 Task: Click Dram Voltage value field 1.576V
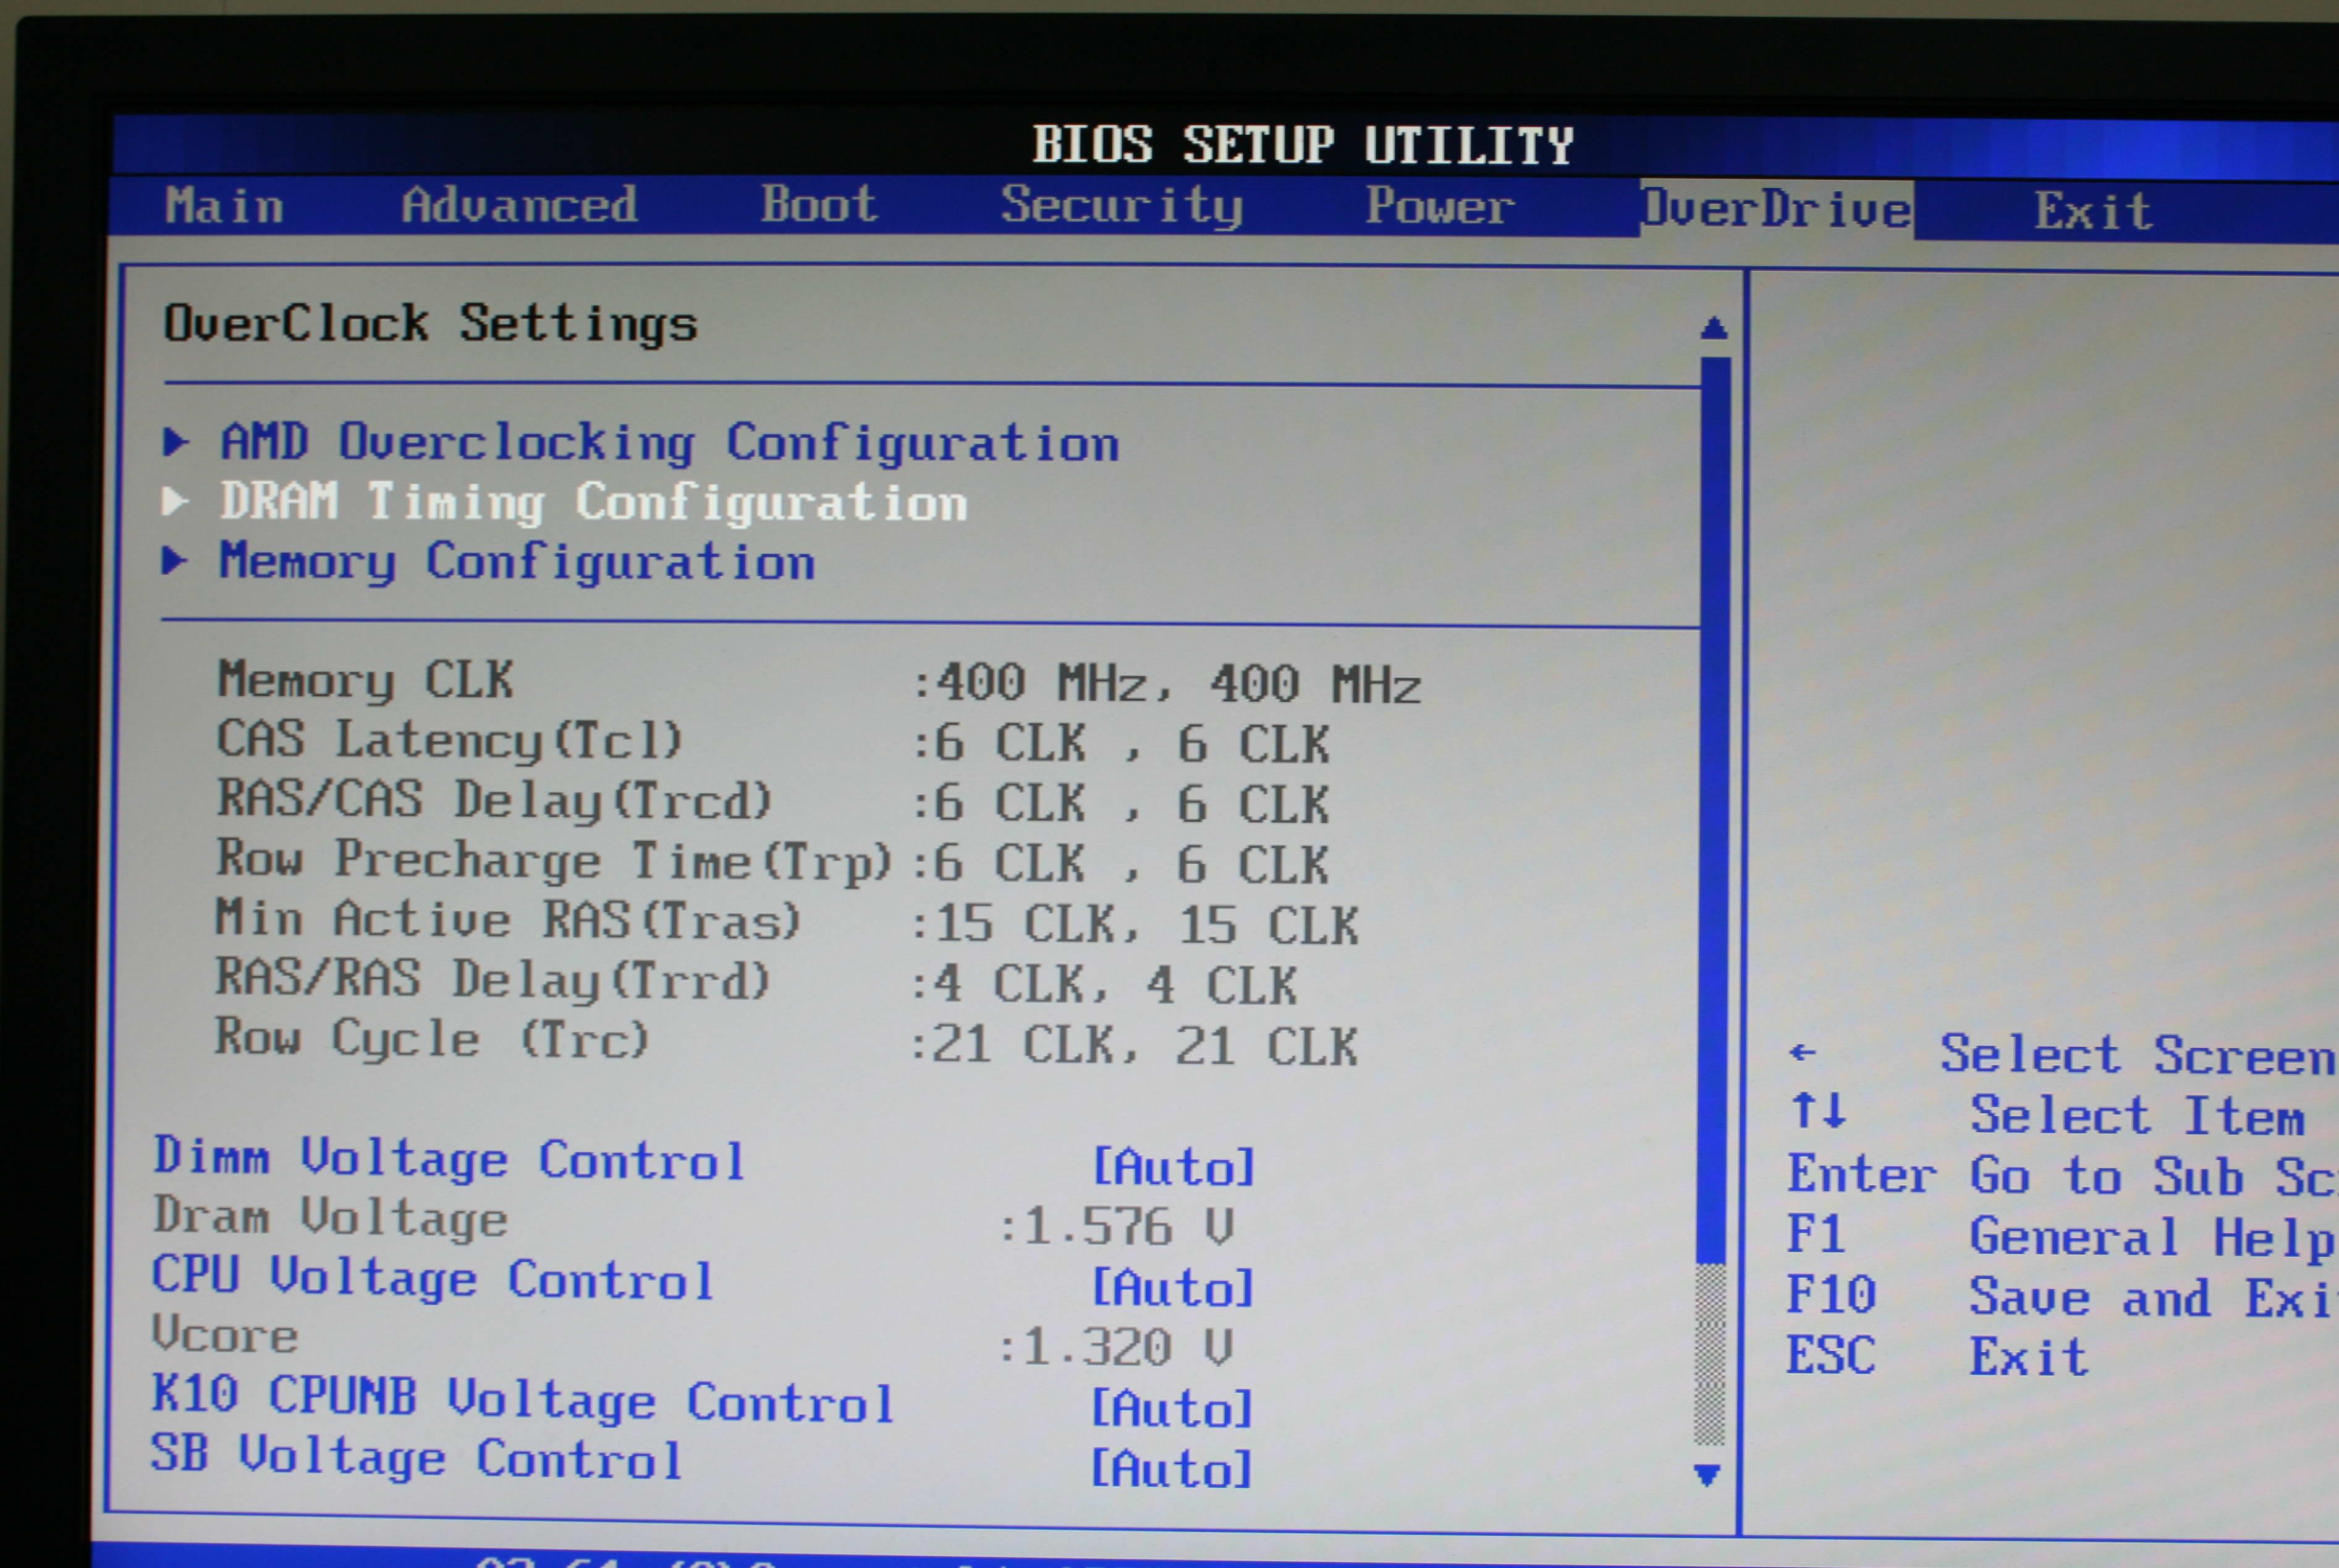(1086, 1225)
